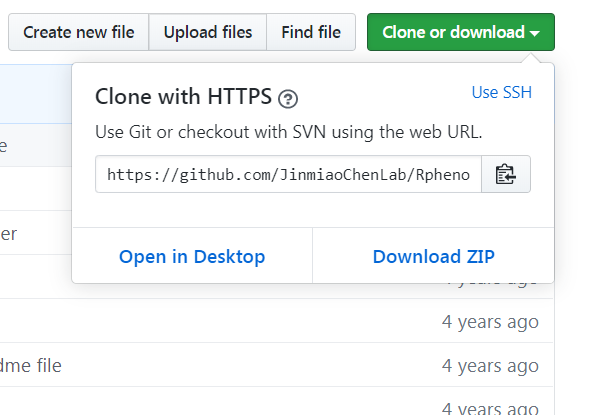This screenshot has width=616, height=415.
Task: Click the bottom cut-off "4 years ago" timestamp
Action: [490, 408]
